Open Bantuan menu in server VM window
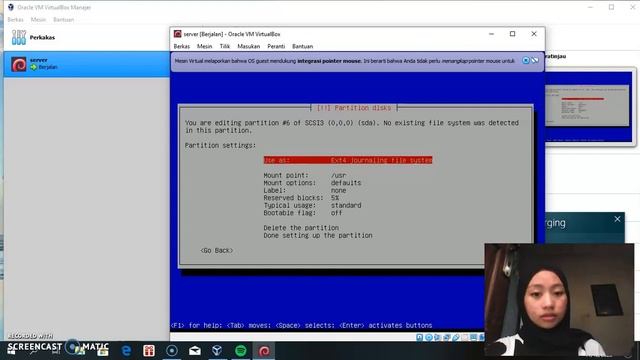Image resolution: width=640 pixels, height=360 pixels. pos(302,46)
